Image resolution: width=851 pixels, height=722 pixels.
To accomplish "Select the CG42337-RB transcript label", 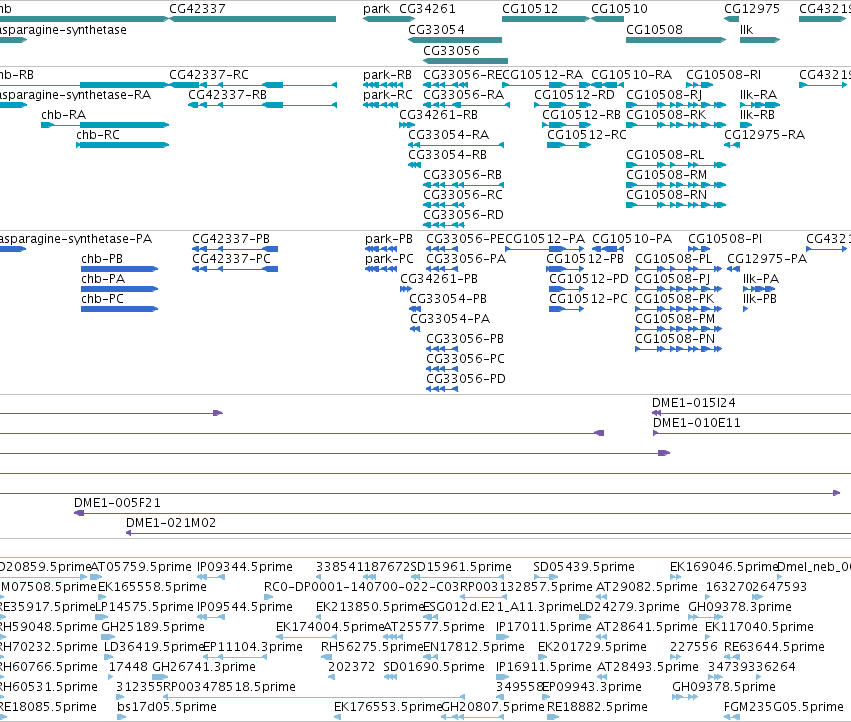I will pyautogui.click(x=227, y=94).
